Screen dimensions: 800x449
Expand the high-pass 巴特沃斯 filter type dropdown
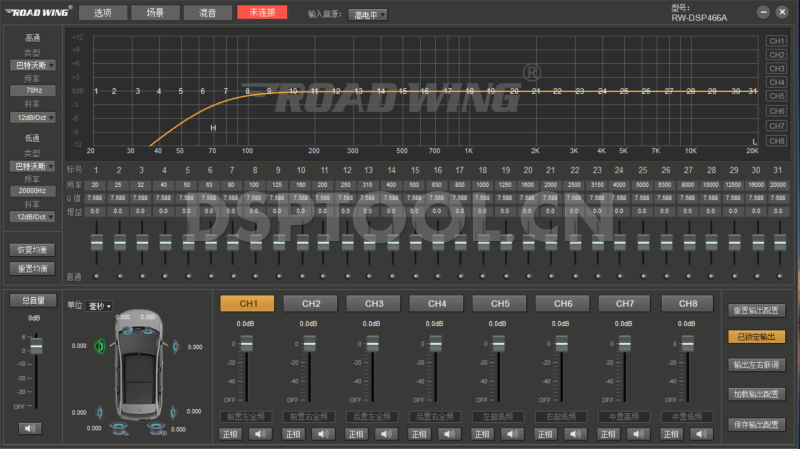pyautogui.click(x=33, y=65)
